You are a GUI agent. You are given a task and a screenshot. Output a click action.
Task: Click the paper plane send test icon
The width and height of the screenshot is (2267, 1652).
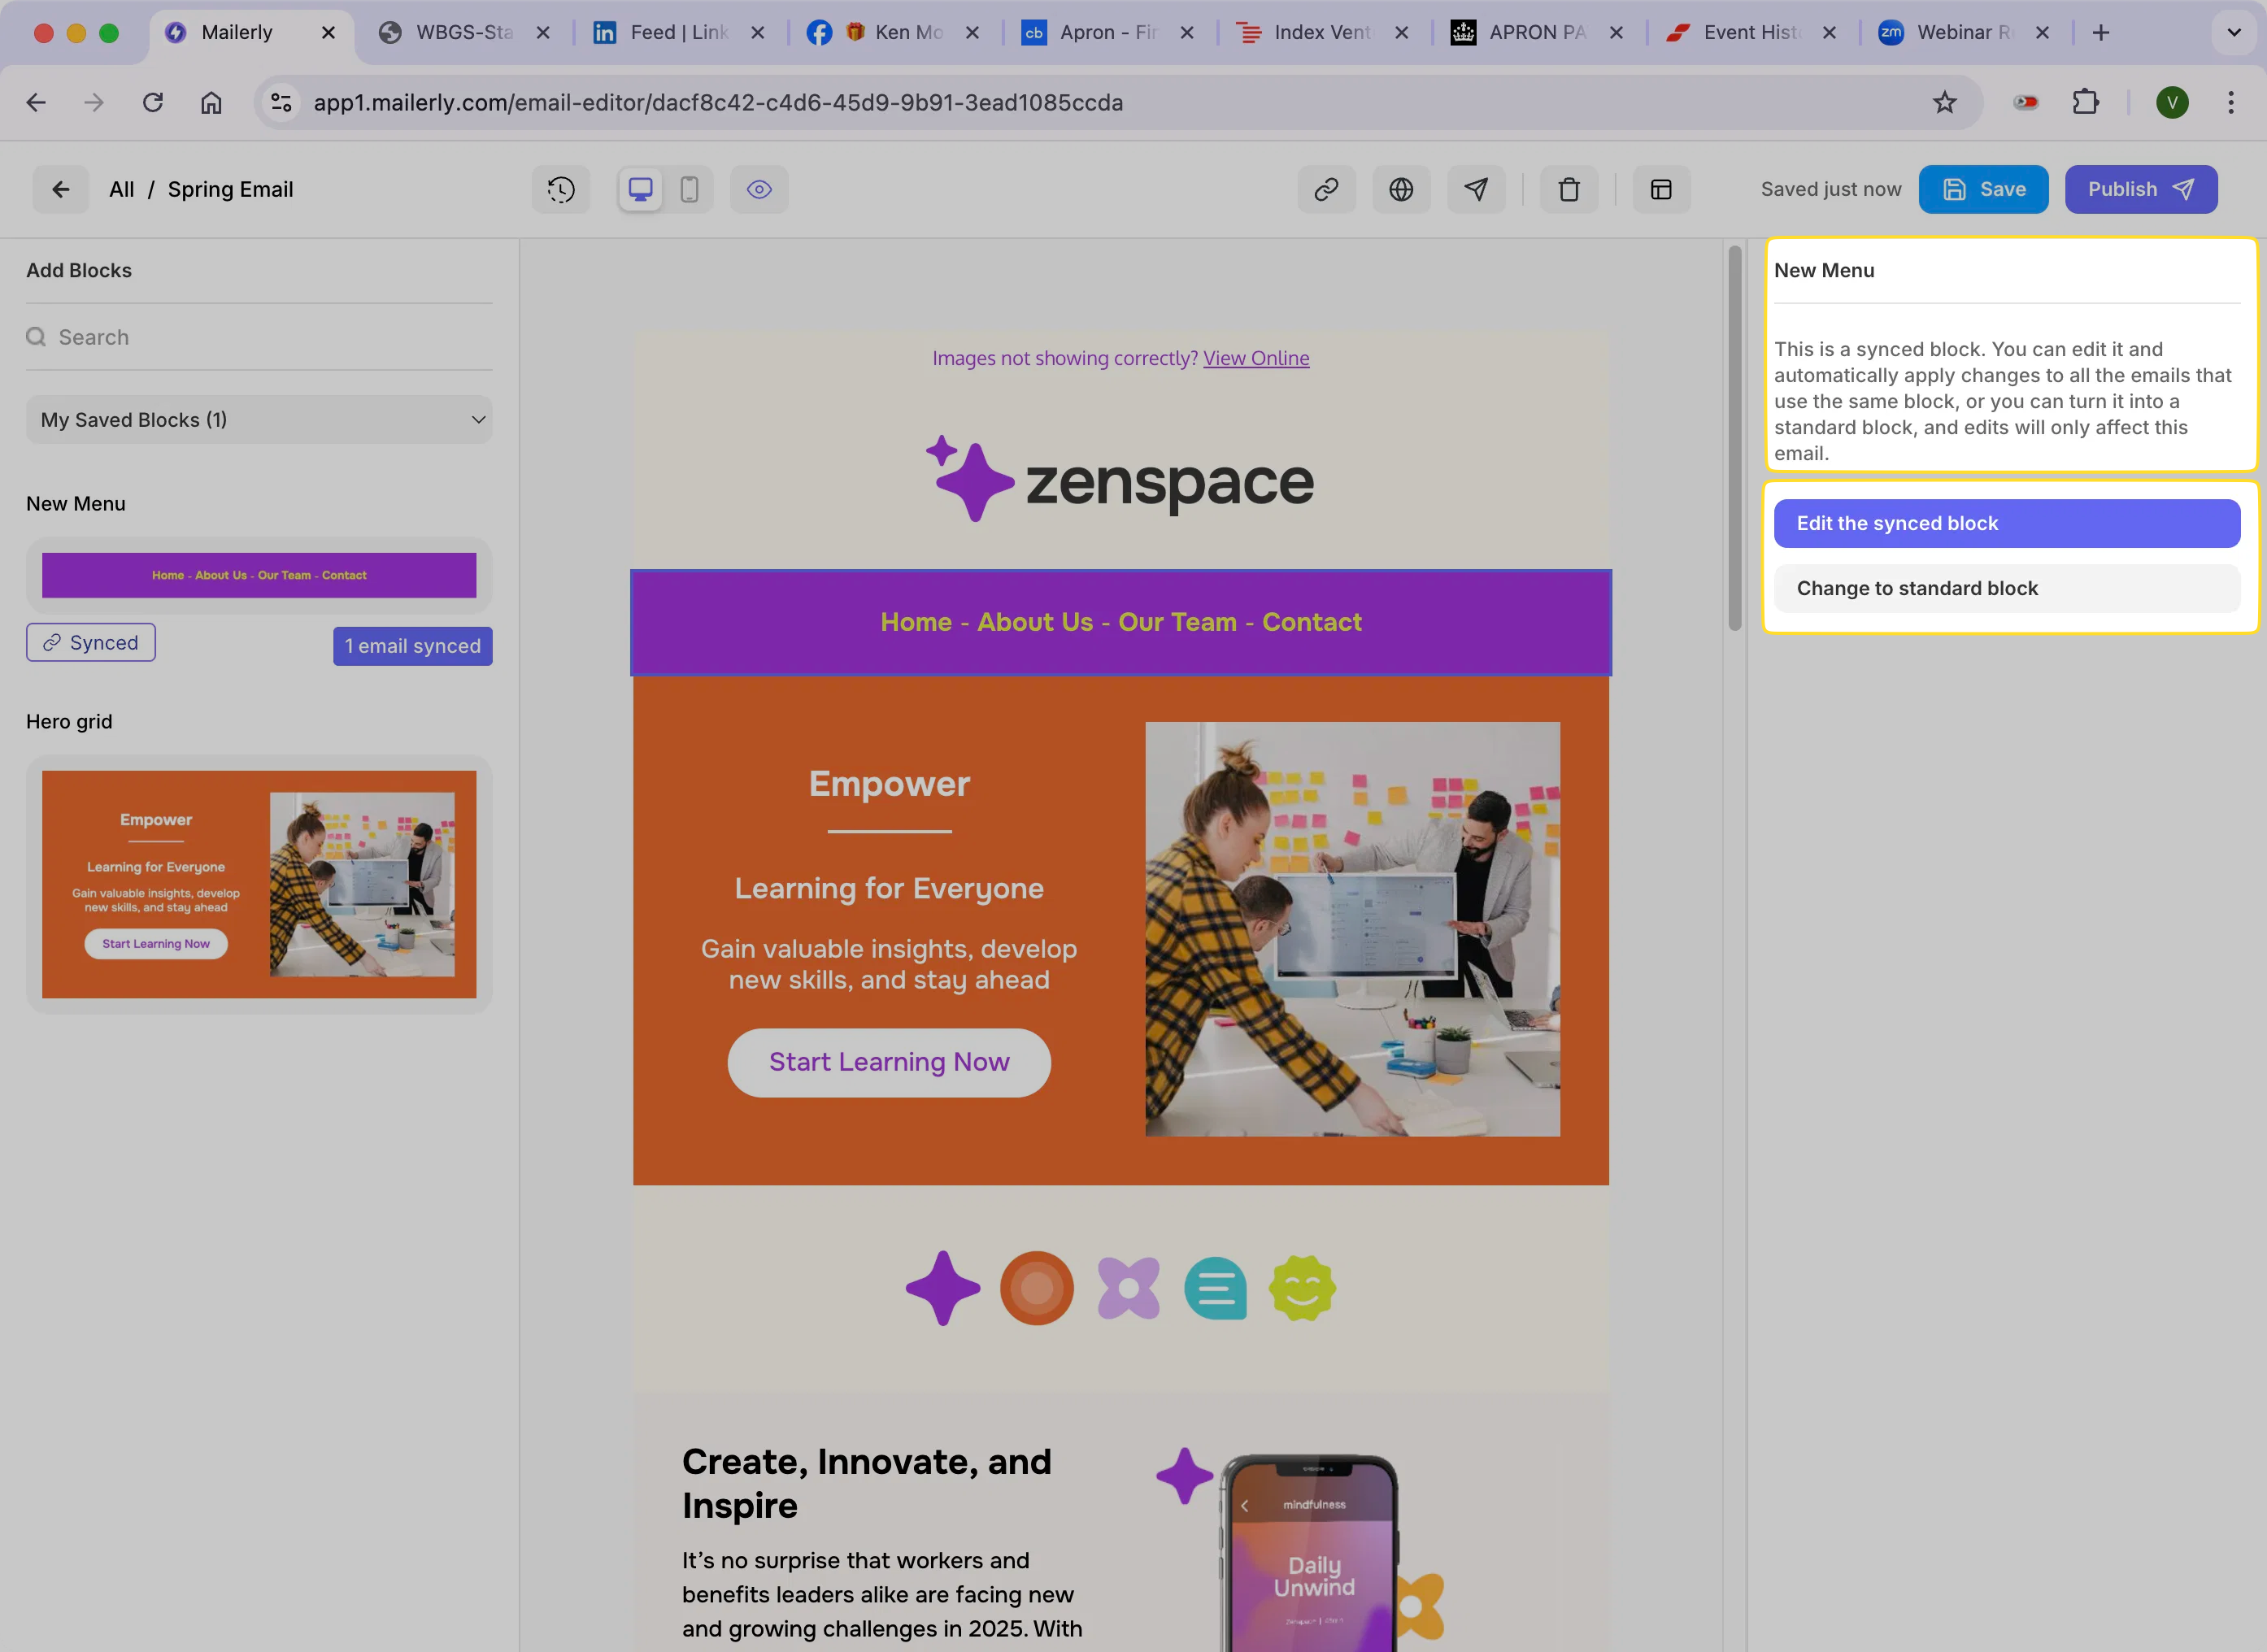[x=1476, y=189]
